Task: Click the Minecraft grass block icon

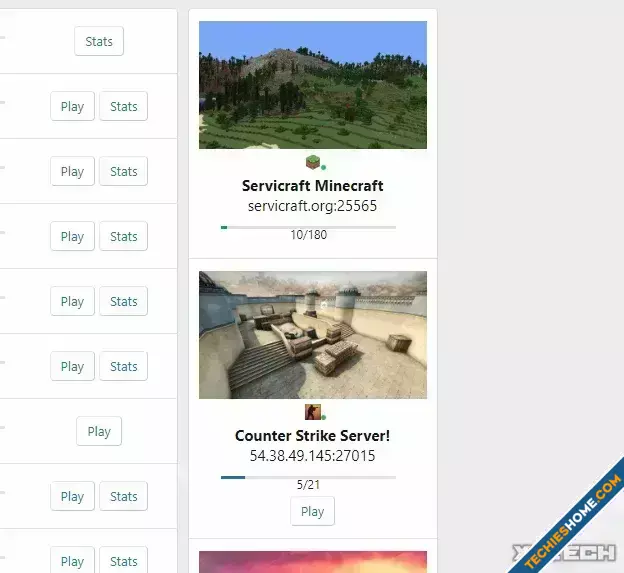Action: click(313, 162)
